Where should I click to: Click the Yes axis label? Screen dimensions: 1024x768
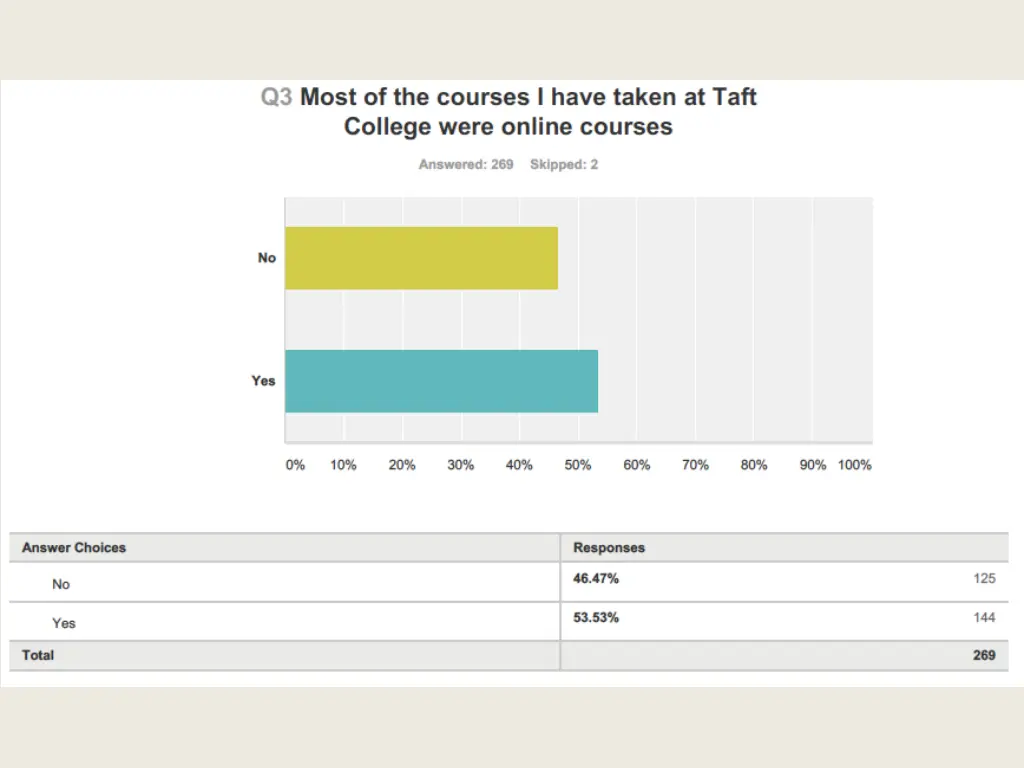pos(263,381)
